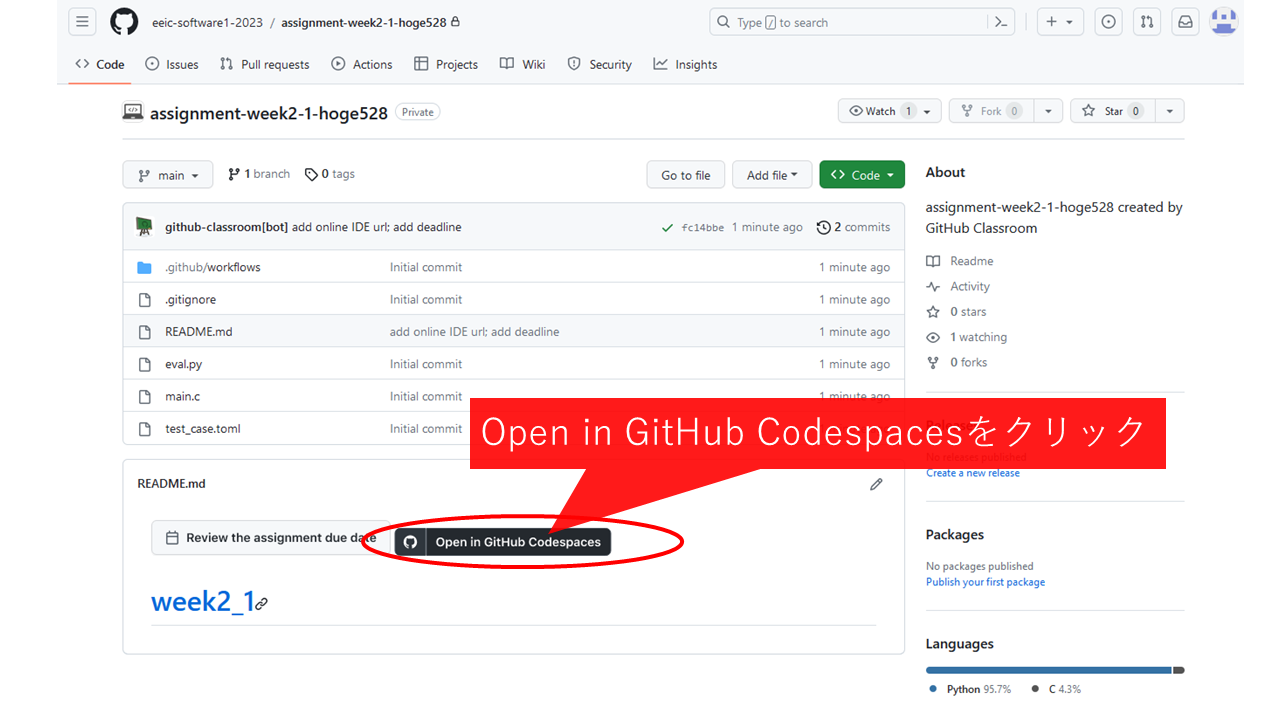Image resolution: width=1280 pixels, height=720 pixels.
Task: Click Open in GitHub Codespaces button
Action: (504, 542)
